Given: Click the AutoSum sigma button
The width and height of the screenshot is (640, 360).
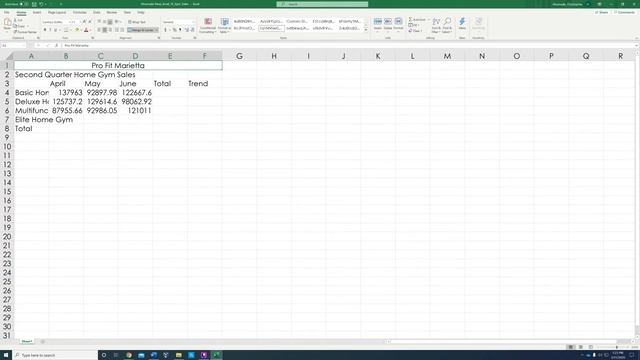Looking at the screenshot, I should [x=417, y=20].
